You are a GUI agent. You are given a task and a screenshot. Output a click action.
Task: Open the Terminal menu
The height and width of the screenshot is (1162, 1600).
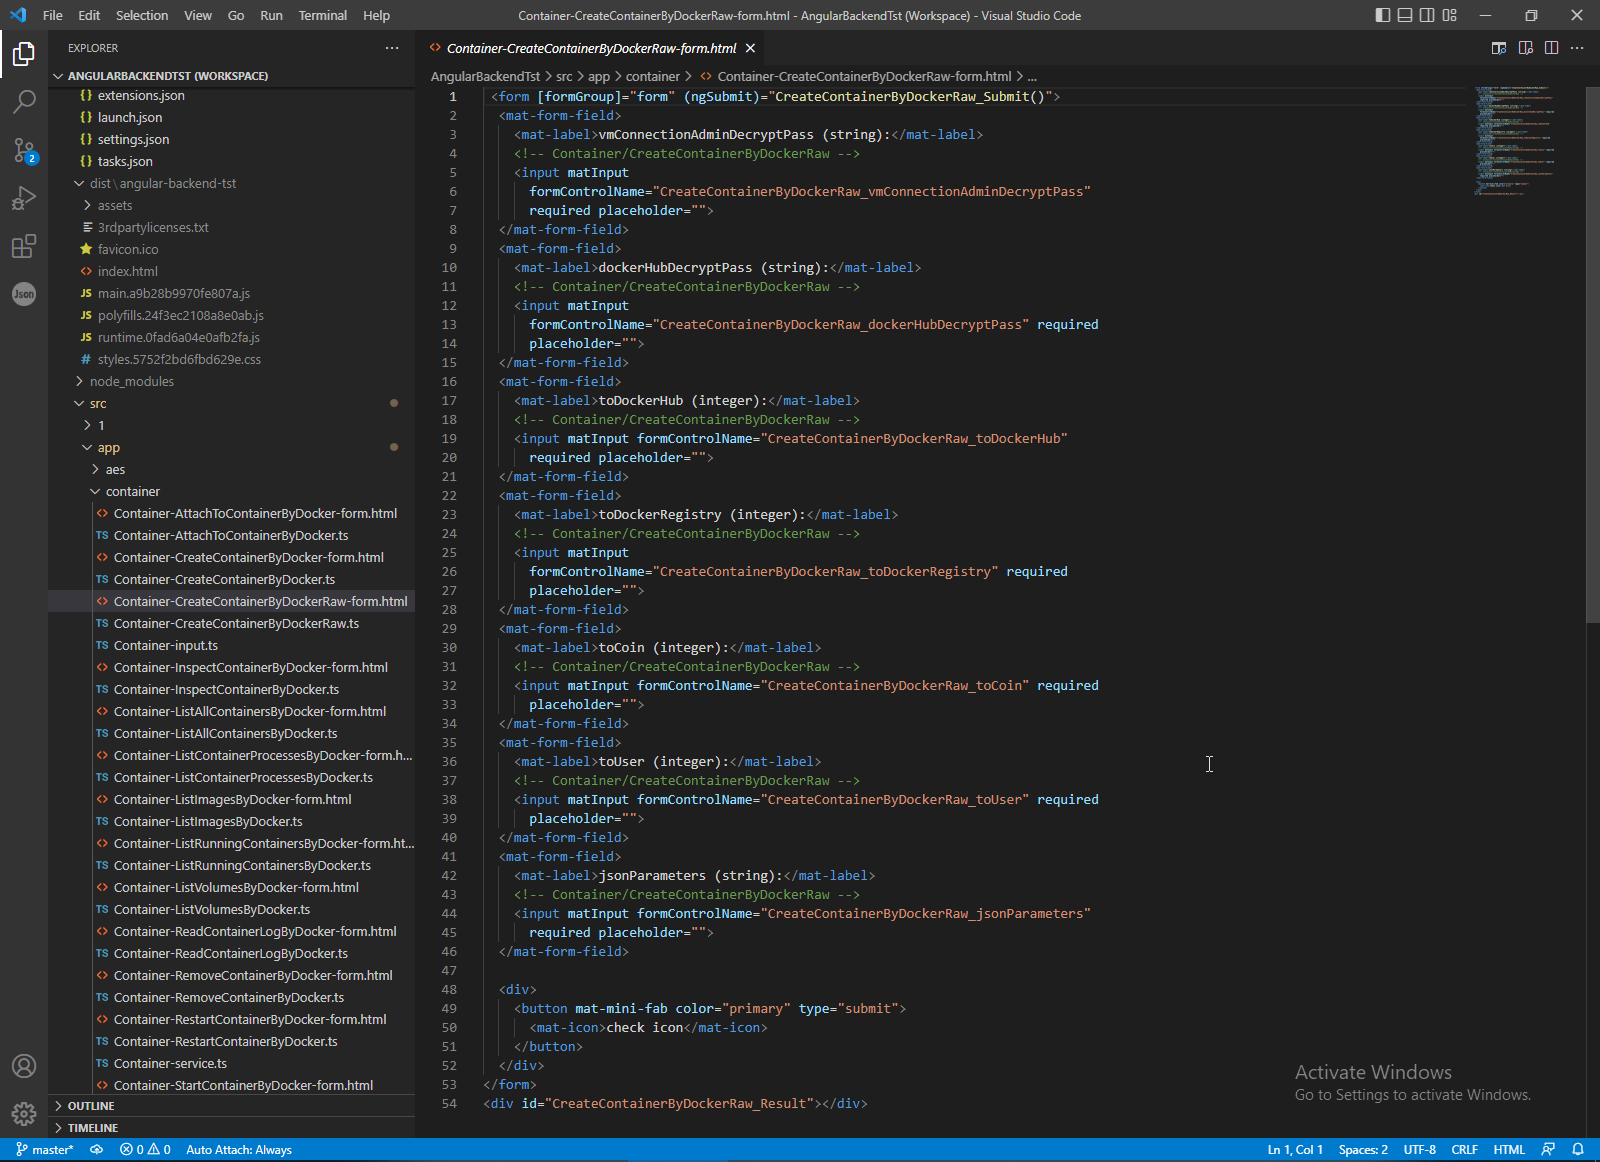coord(322,15)
